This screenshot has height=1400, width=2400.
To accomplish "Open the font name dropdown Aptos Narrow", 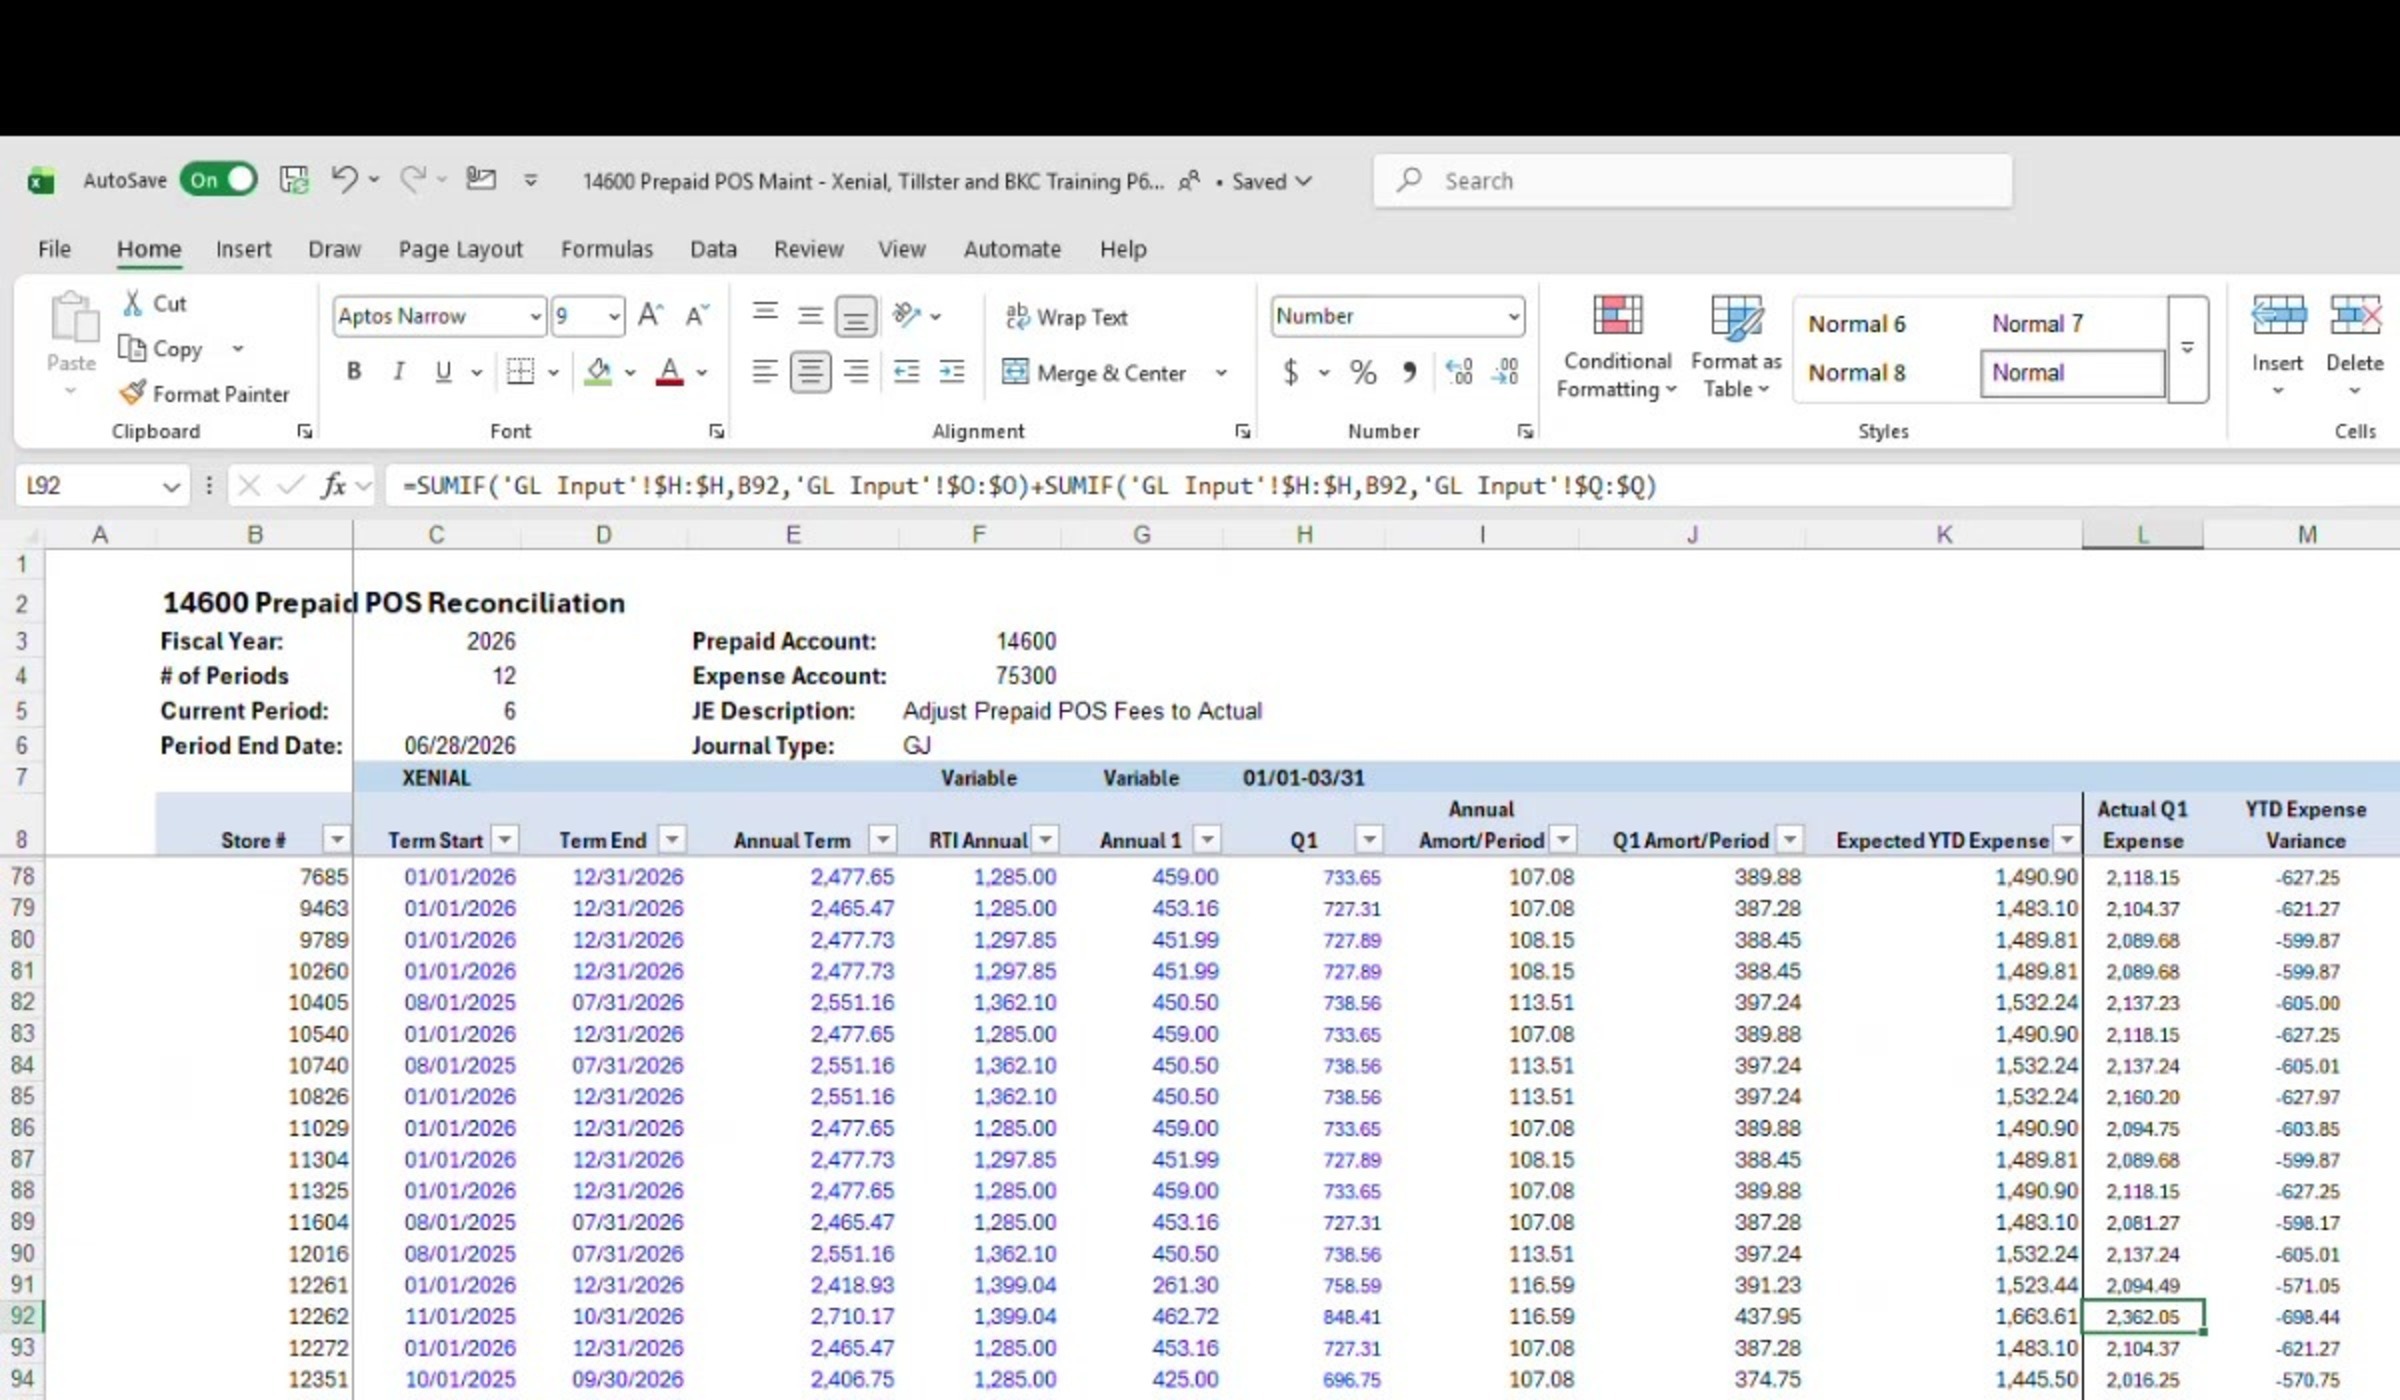I will click(x=535, y=317).
